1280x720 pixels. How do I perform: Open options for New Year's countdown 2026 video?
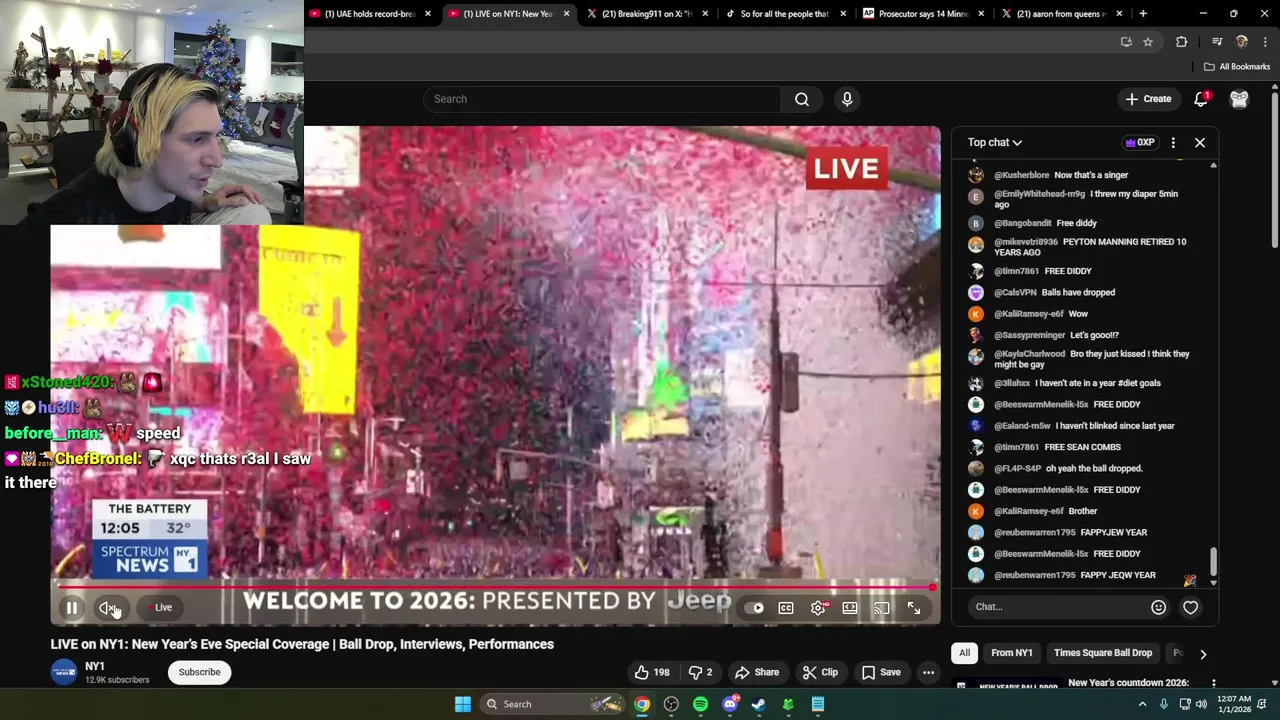(1214, 684)
